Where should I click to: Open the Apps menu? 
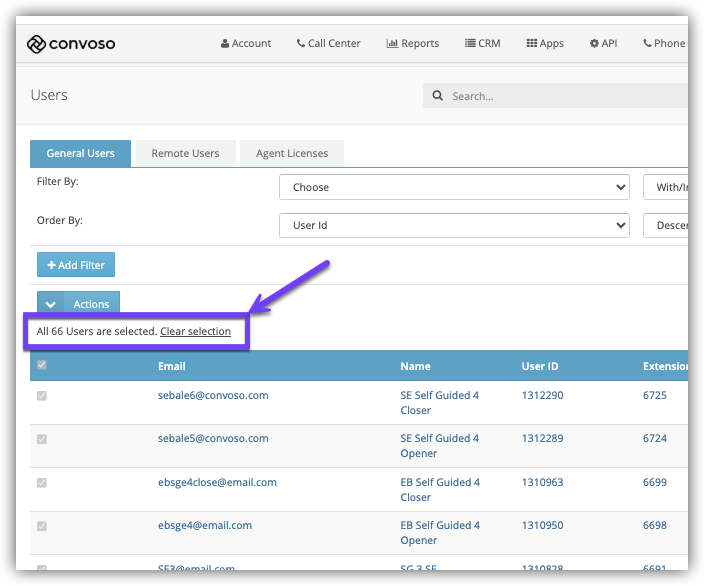(545, 44)
